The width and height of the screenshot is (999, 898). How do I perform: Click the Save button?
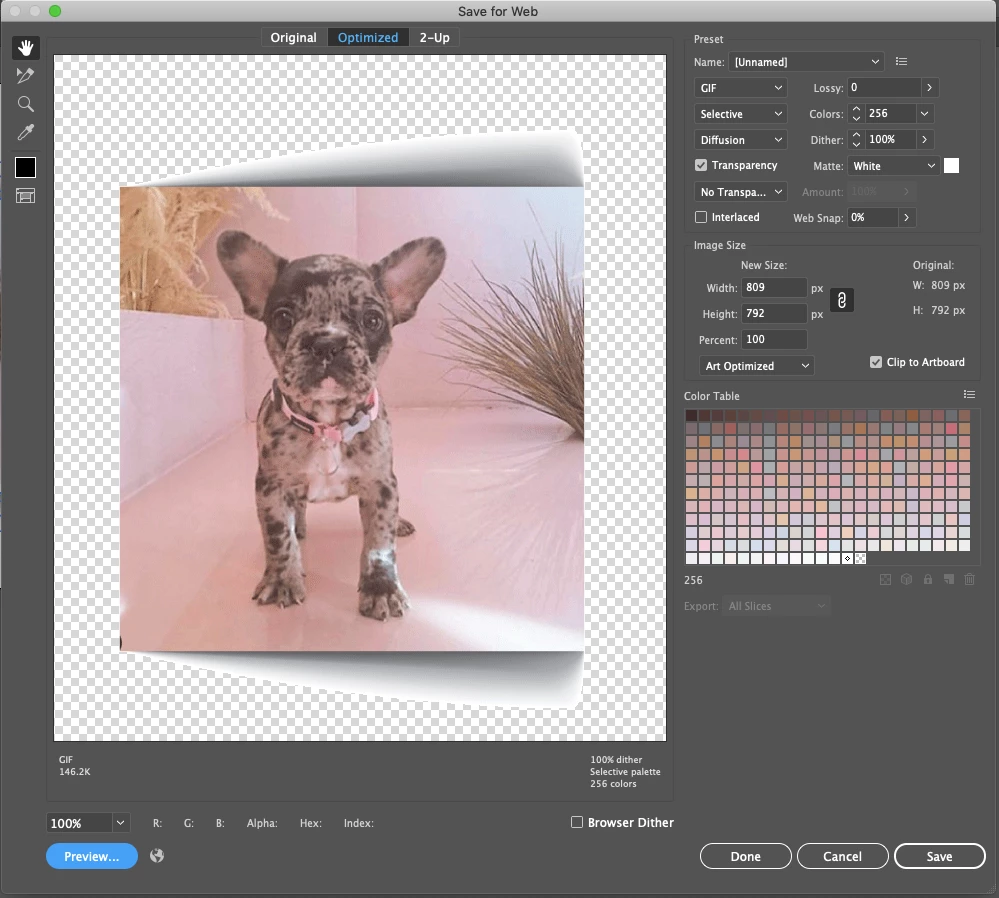940,857
